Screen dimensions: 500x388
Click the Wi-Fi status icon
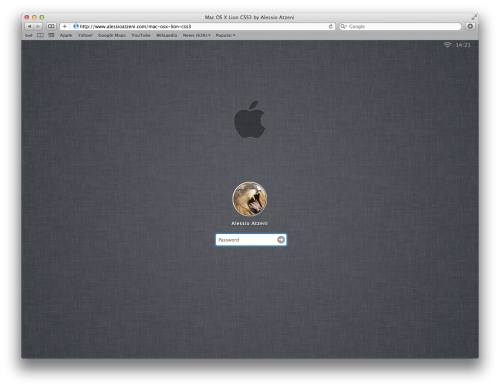point(447,45)
